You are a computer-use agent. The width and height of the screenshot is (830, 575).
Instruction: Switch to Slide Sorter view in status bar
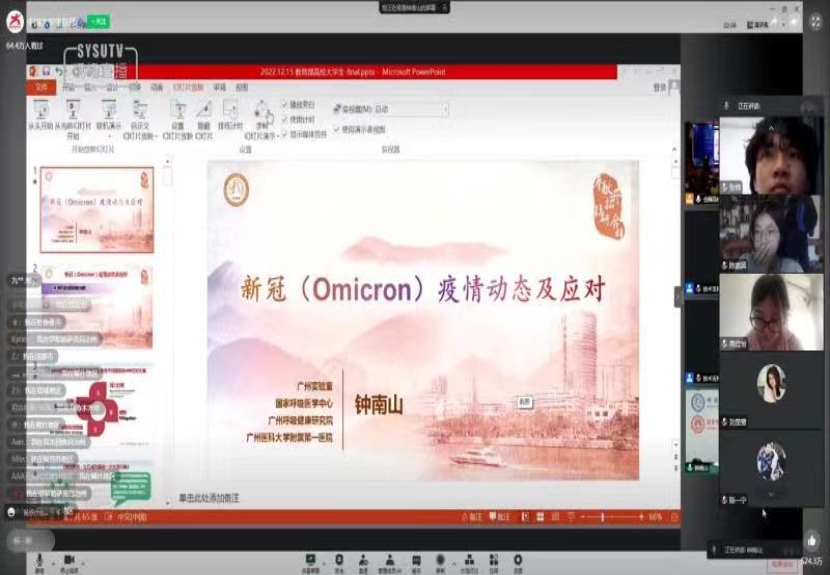pos(540,517)
